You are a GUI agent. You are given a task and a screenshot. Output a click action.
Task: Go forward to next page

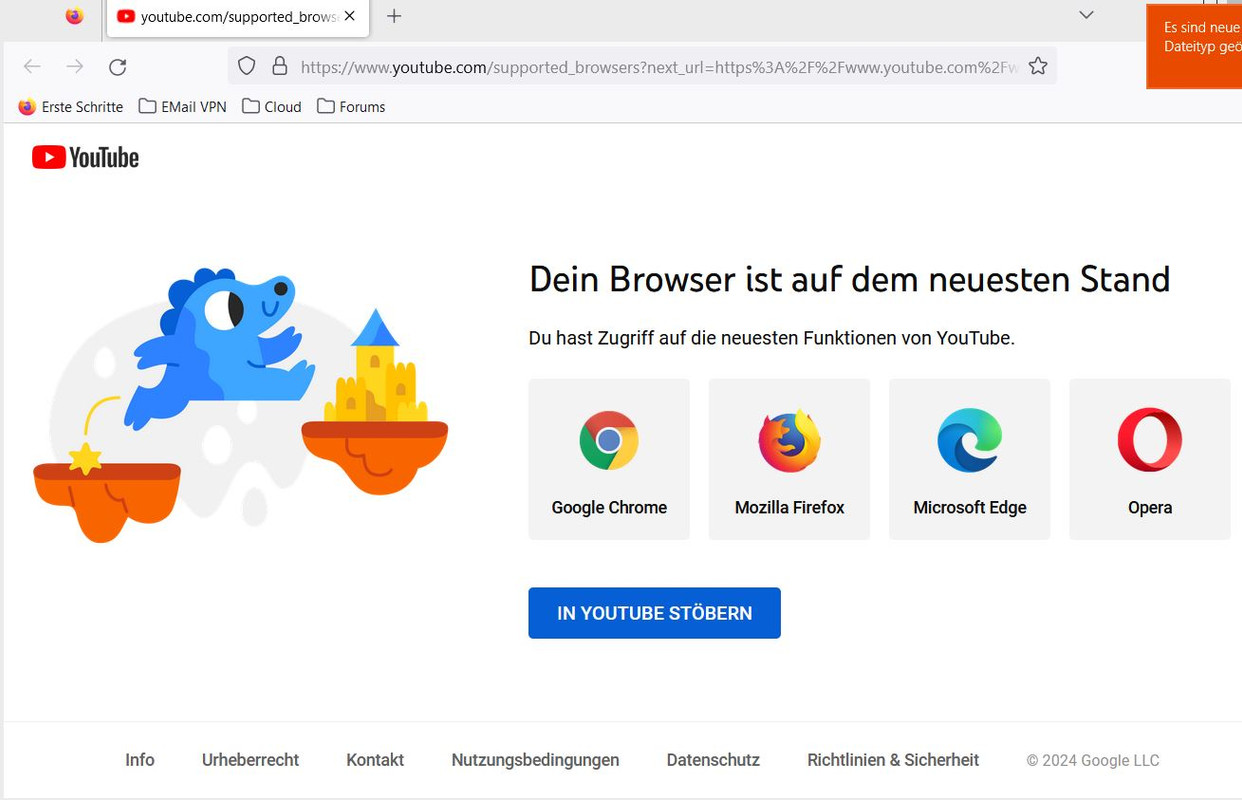[x=75, y=67]
